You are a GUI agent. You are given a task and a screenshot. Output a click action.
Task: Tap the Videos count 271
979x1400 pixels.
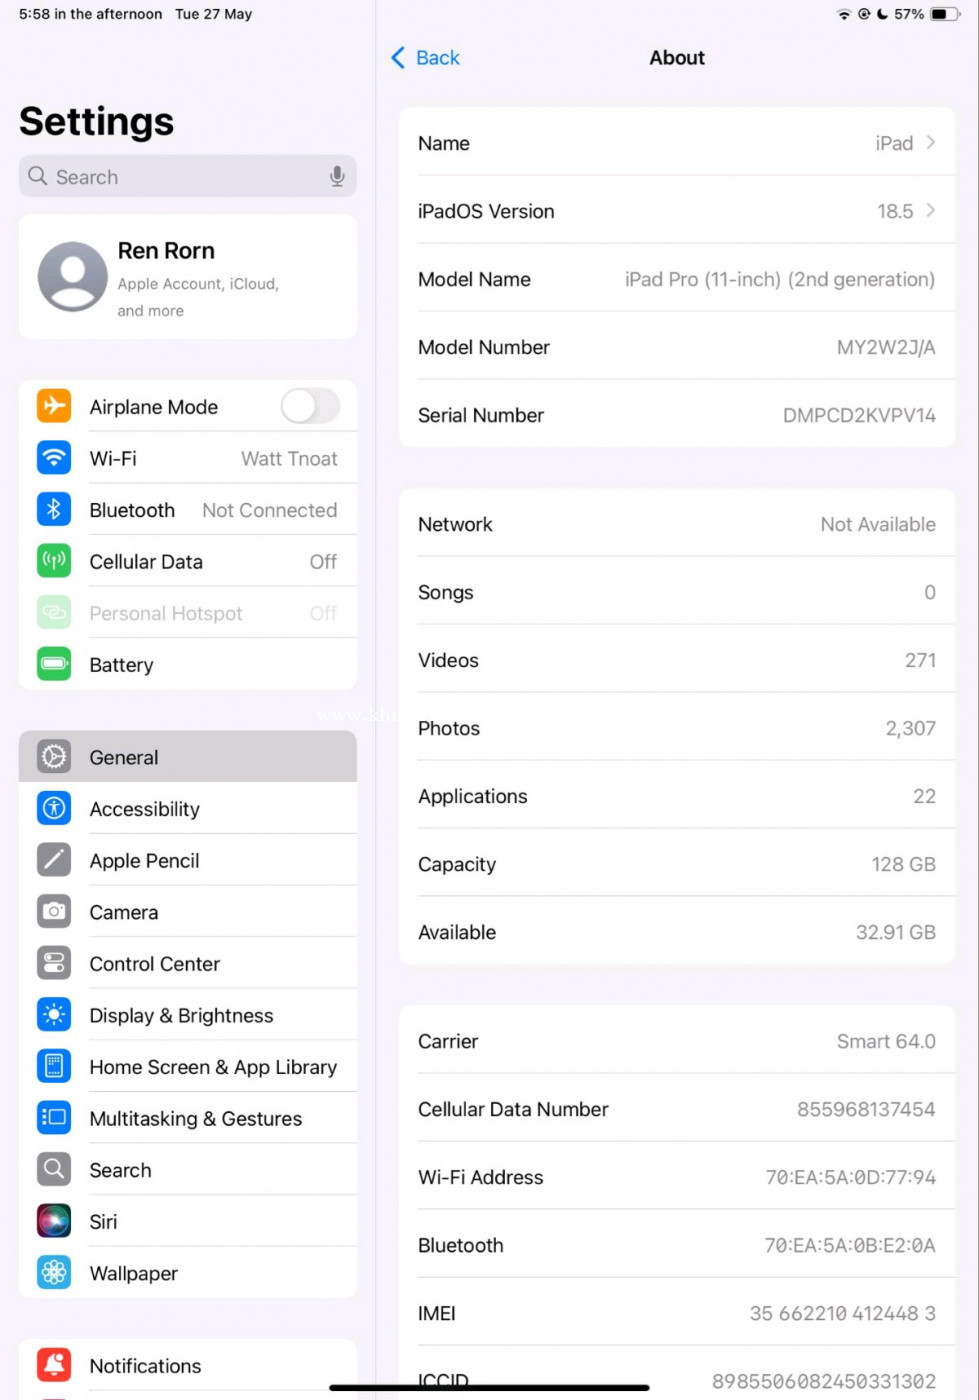[920, 660]
